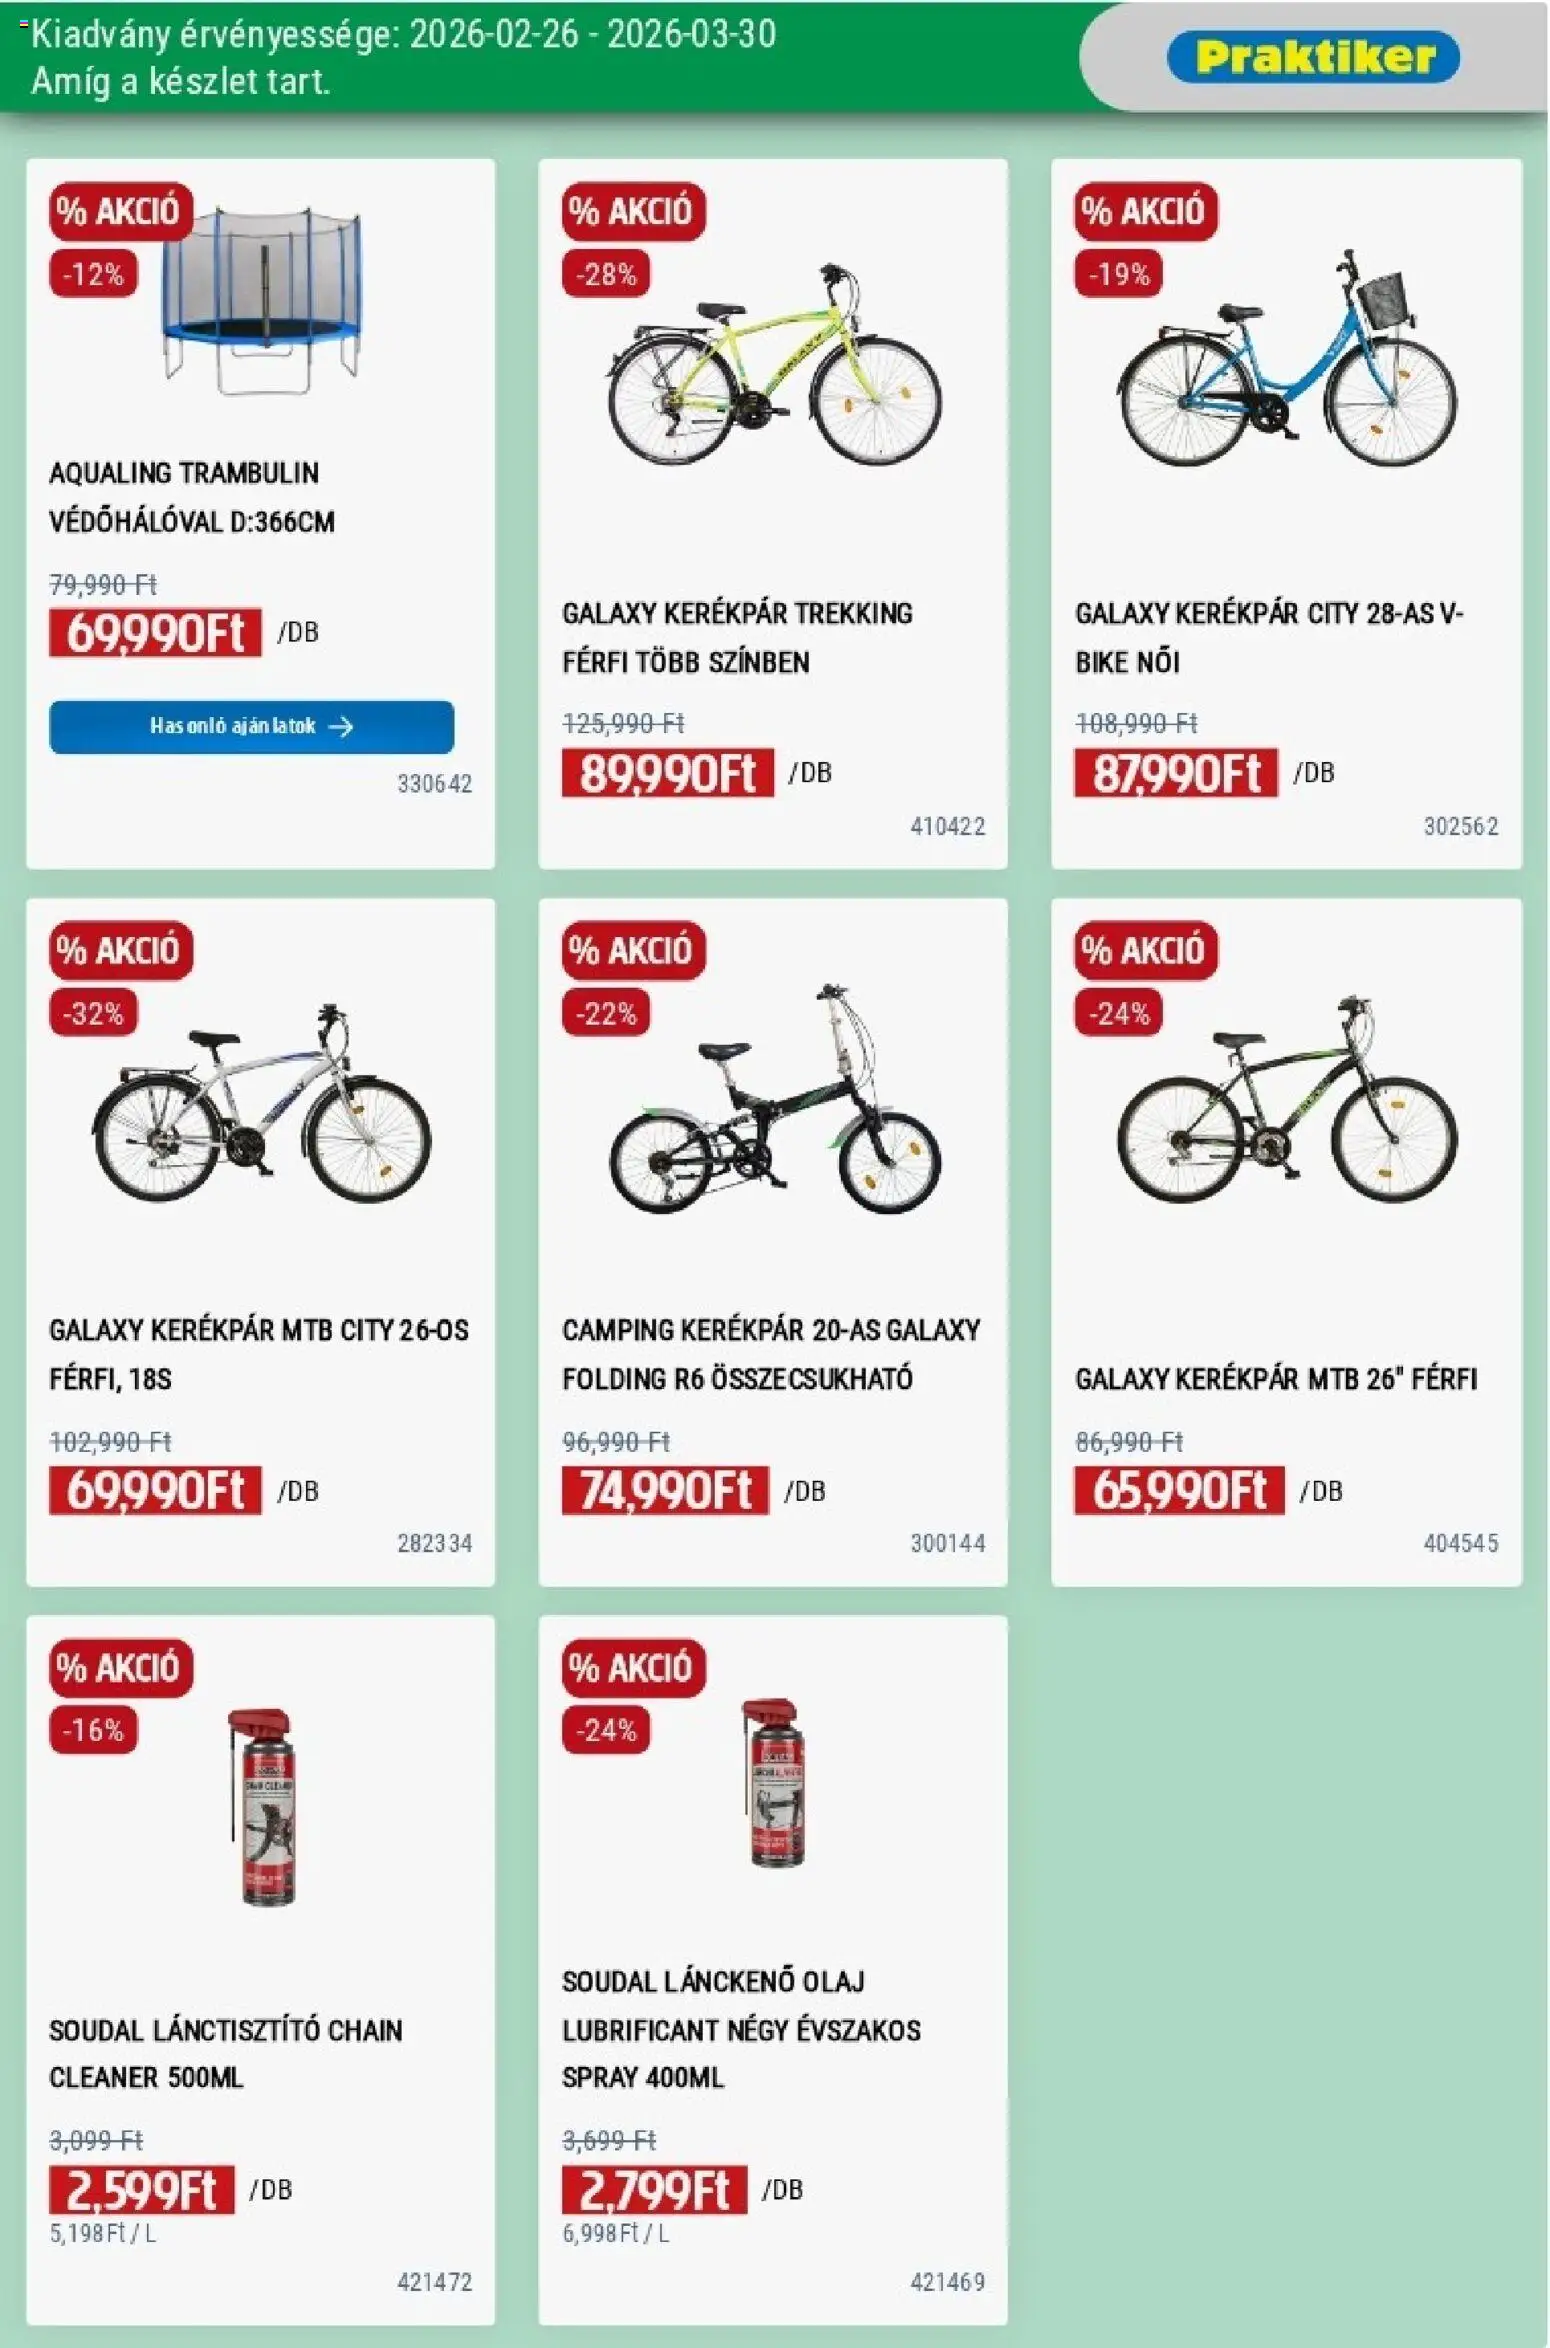1550x2348 pixels.
Task: Click the Hasonló ajánlatok button
Action: 251,726
